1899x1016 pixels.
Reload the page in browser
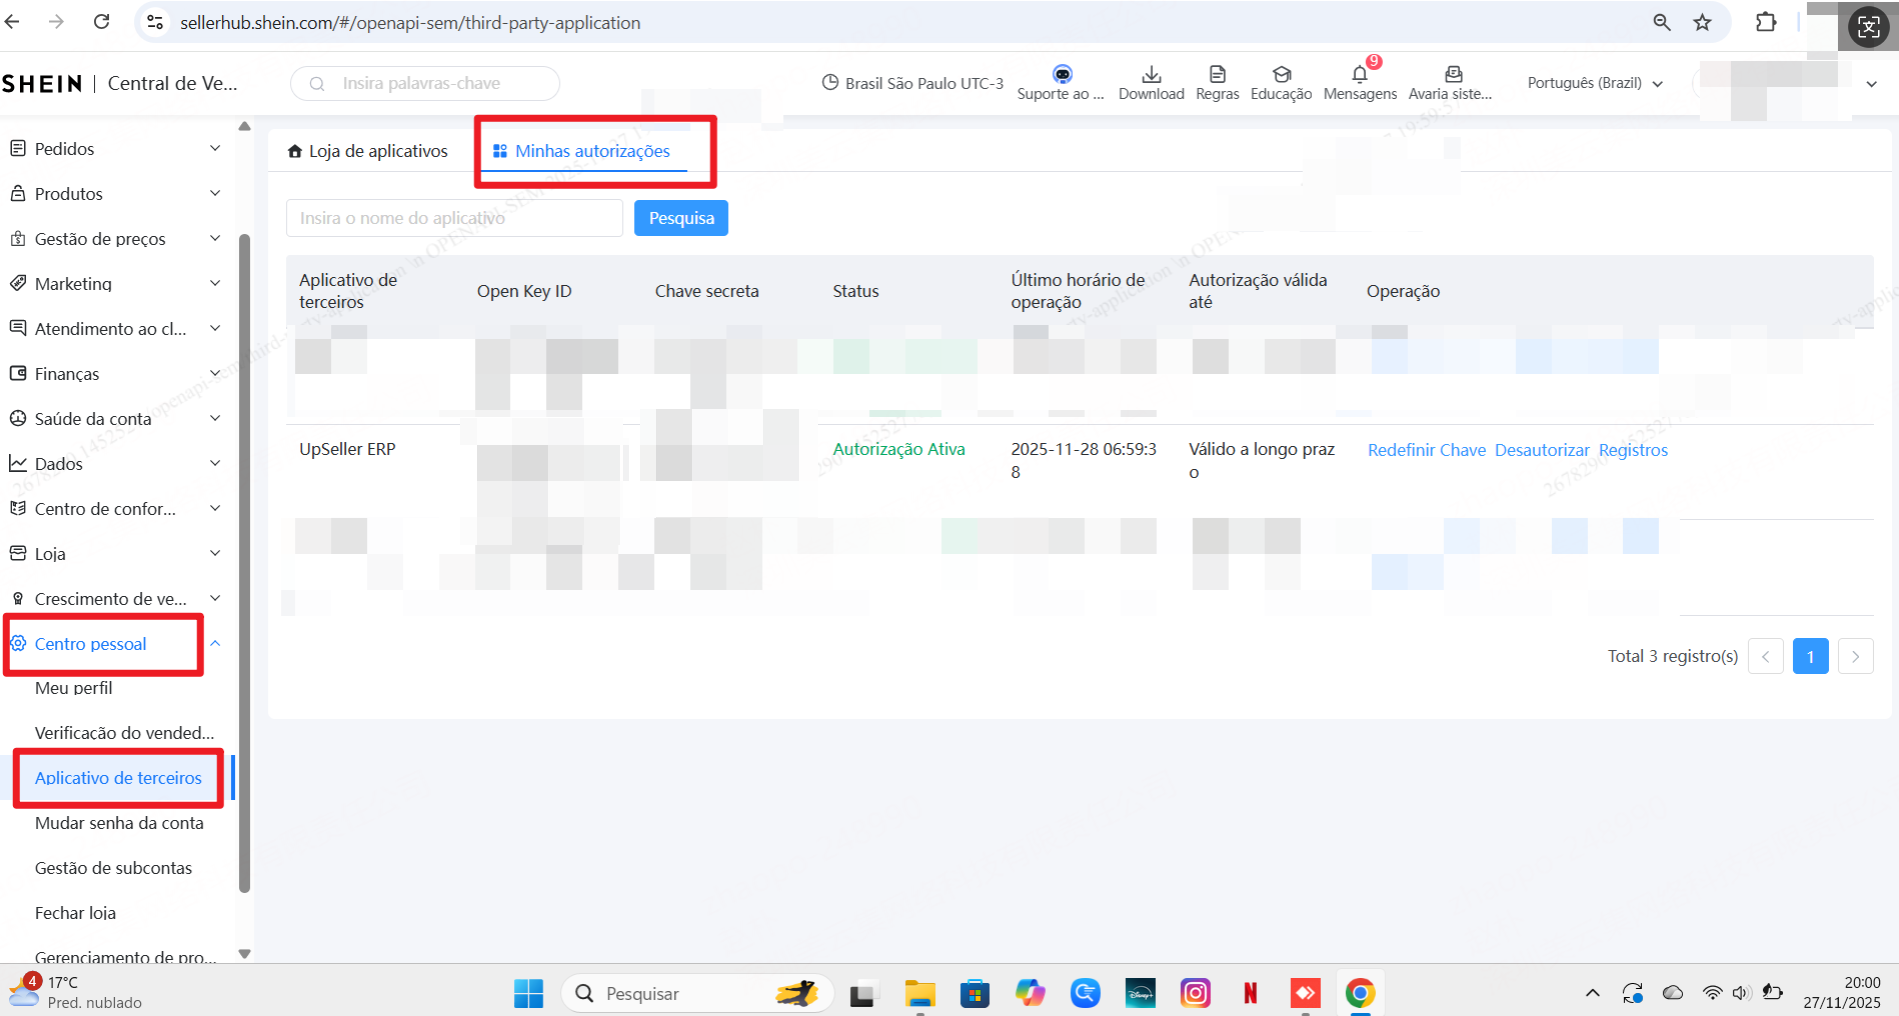[101, 22]
